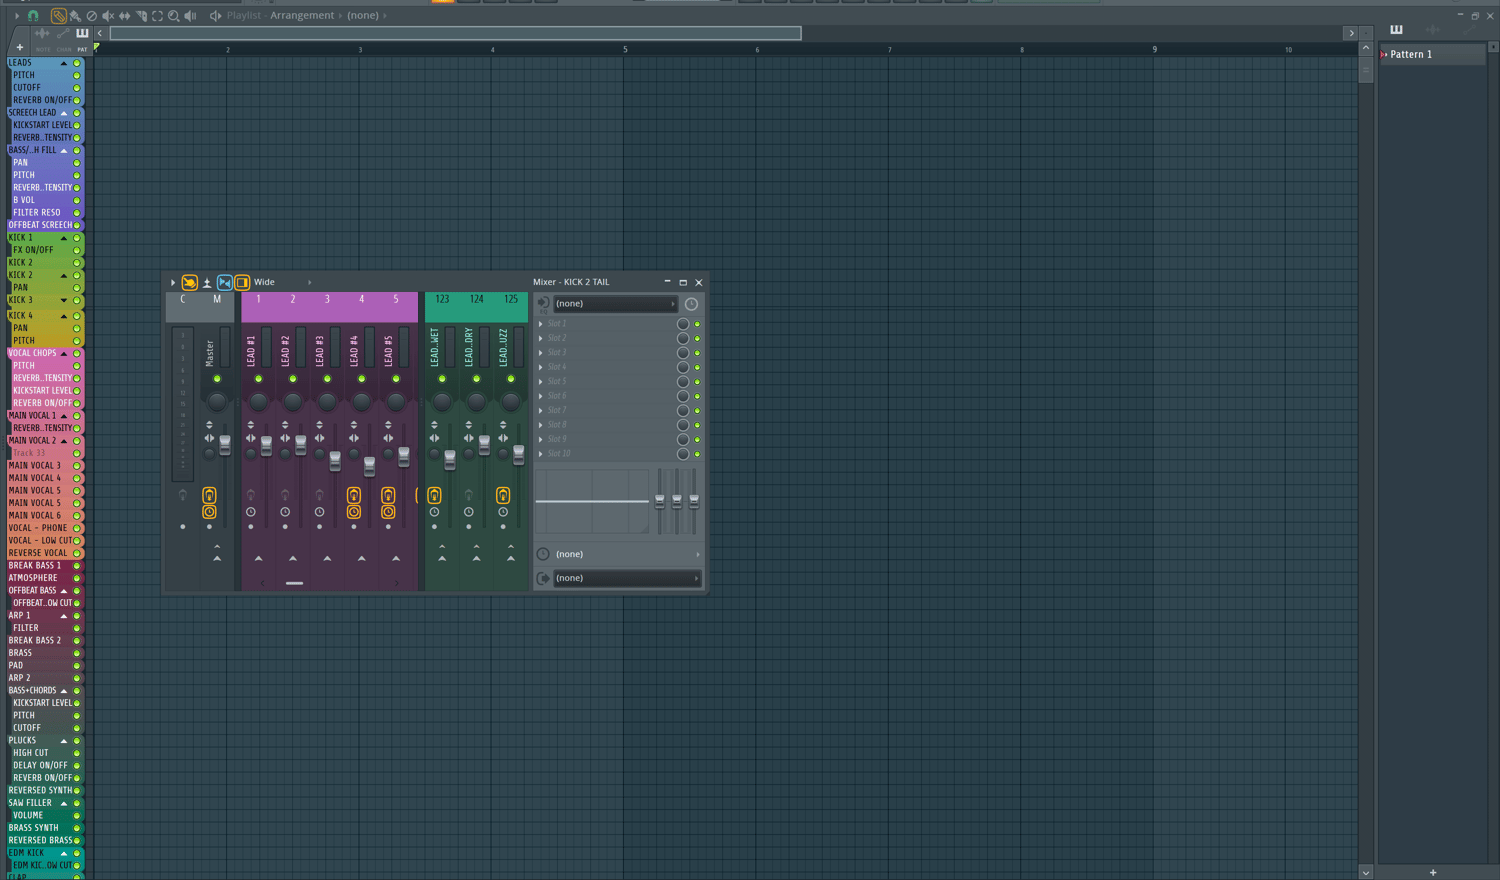
Task: Mute the ATMOSPHERE playlist track
Action: (77, 578)
